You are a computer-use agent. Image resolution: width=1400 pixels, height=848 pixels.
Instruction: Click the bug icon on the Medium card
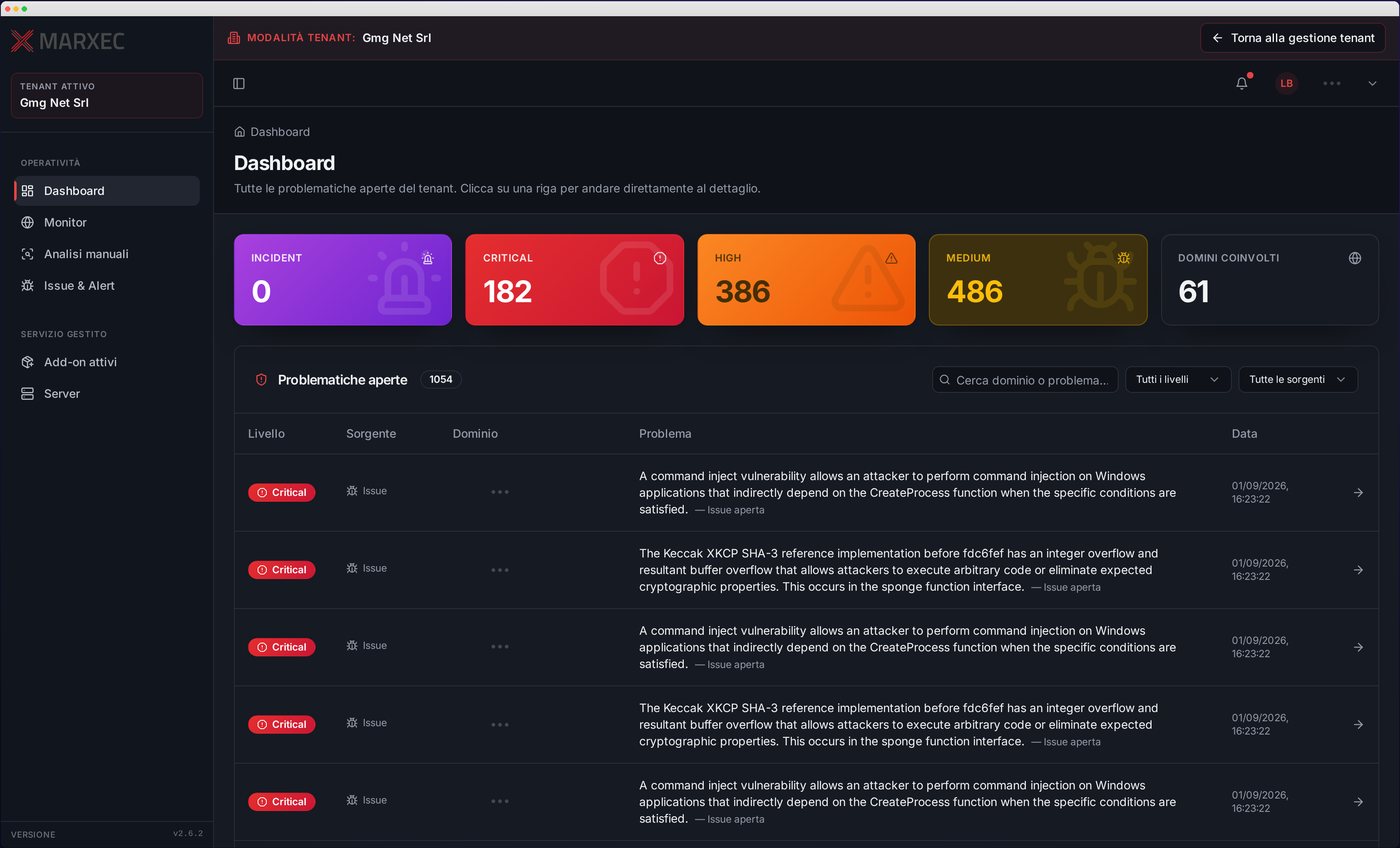1124,258
